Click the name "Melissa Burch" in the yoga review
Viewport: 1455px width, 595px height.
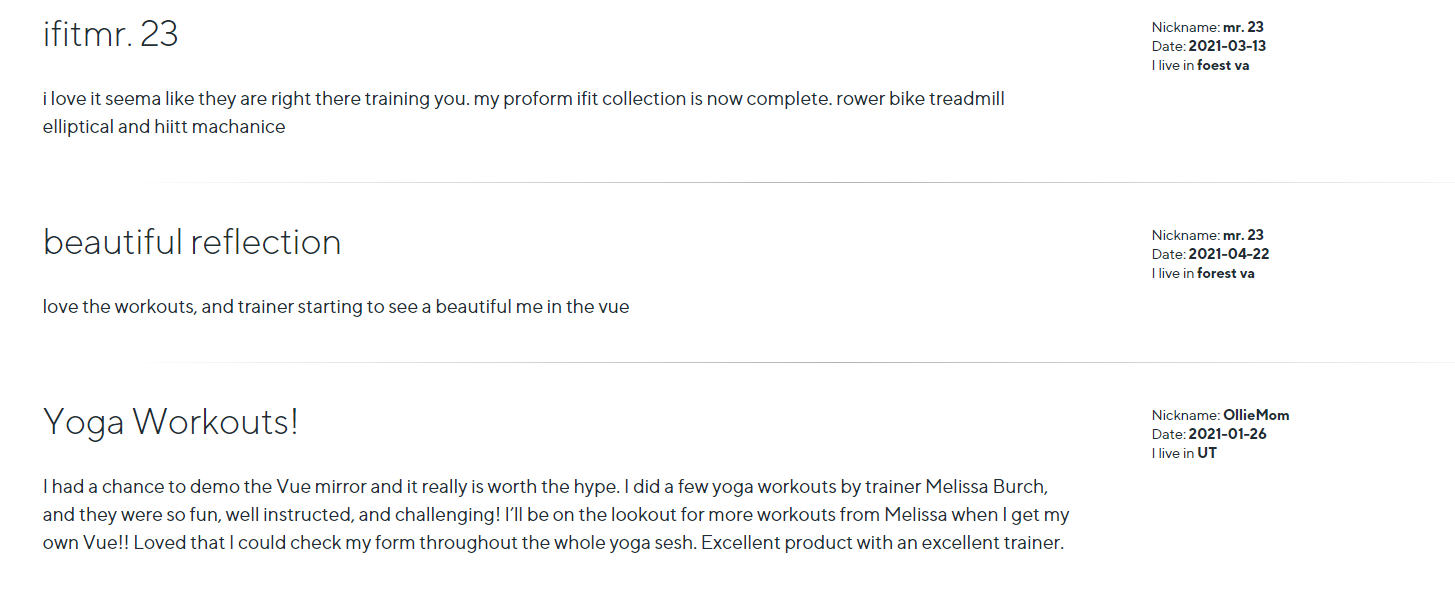click(x=985, y=488)
